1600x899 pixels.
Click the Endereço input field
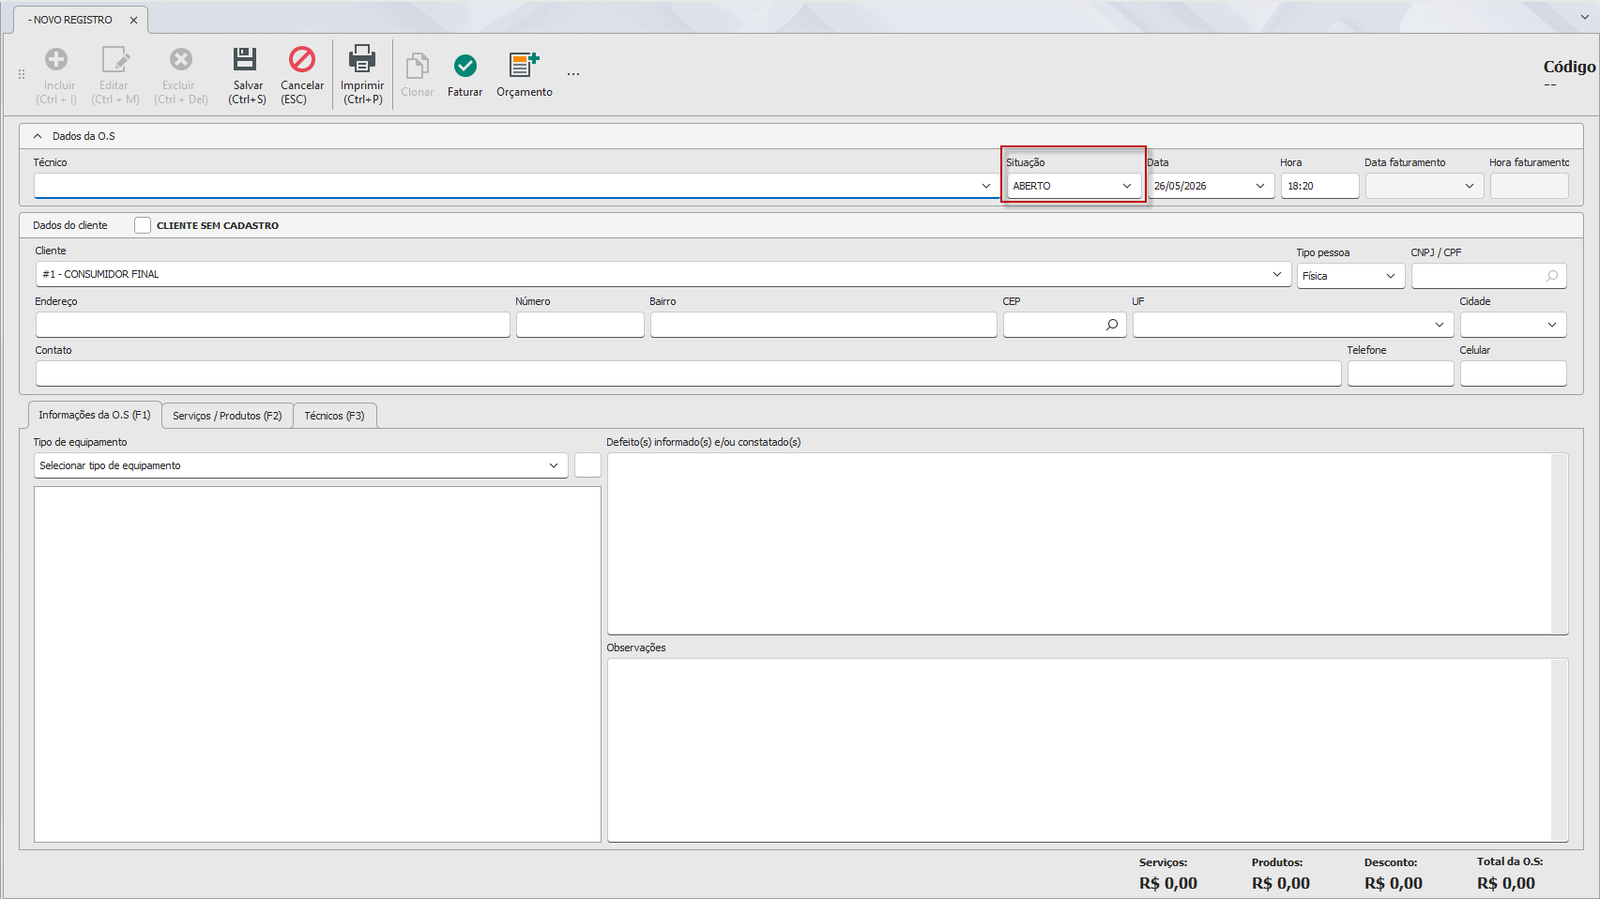tap(273, 325)
